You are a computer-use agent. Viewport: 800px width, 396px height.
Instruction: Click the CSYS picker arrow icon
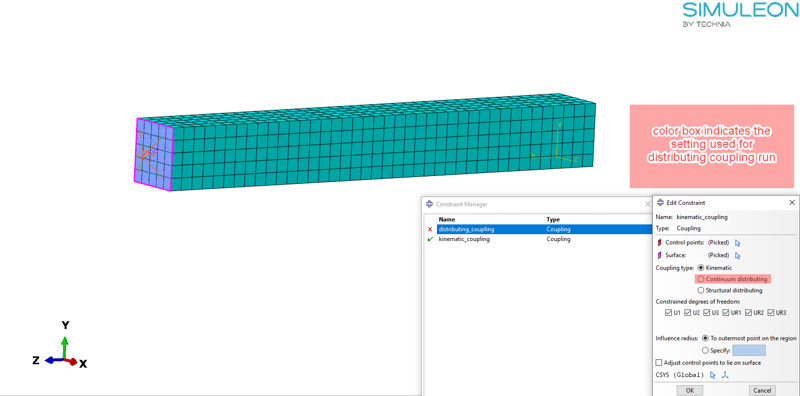pos(713,375)
